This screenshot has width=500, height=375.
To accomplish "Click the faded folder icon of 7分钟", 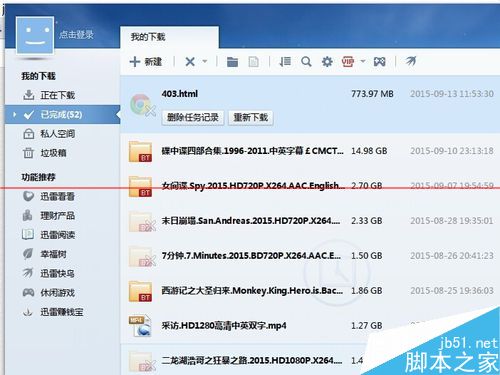I will coord(142,257).
